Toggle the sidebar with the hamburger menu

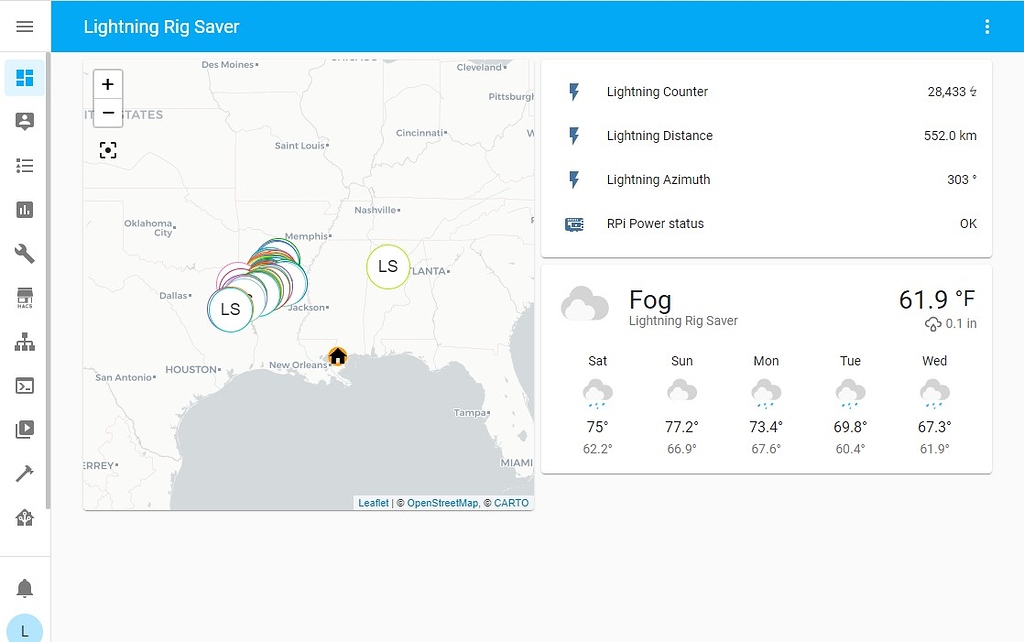(x=25, y=26)
